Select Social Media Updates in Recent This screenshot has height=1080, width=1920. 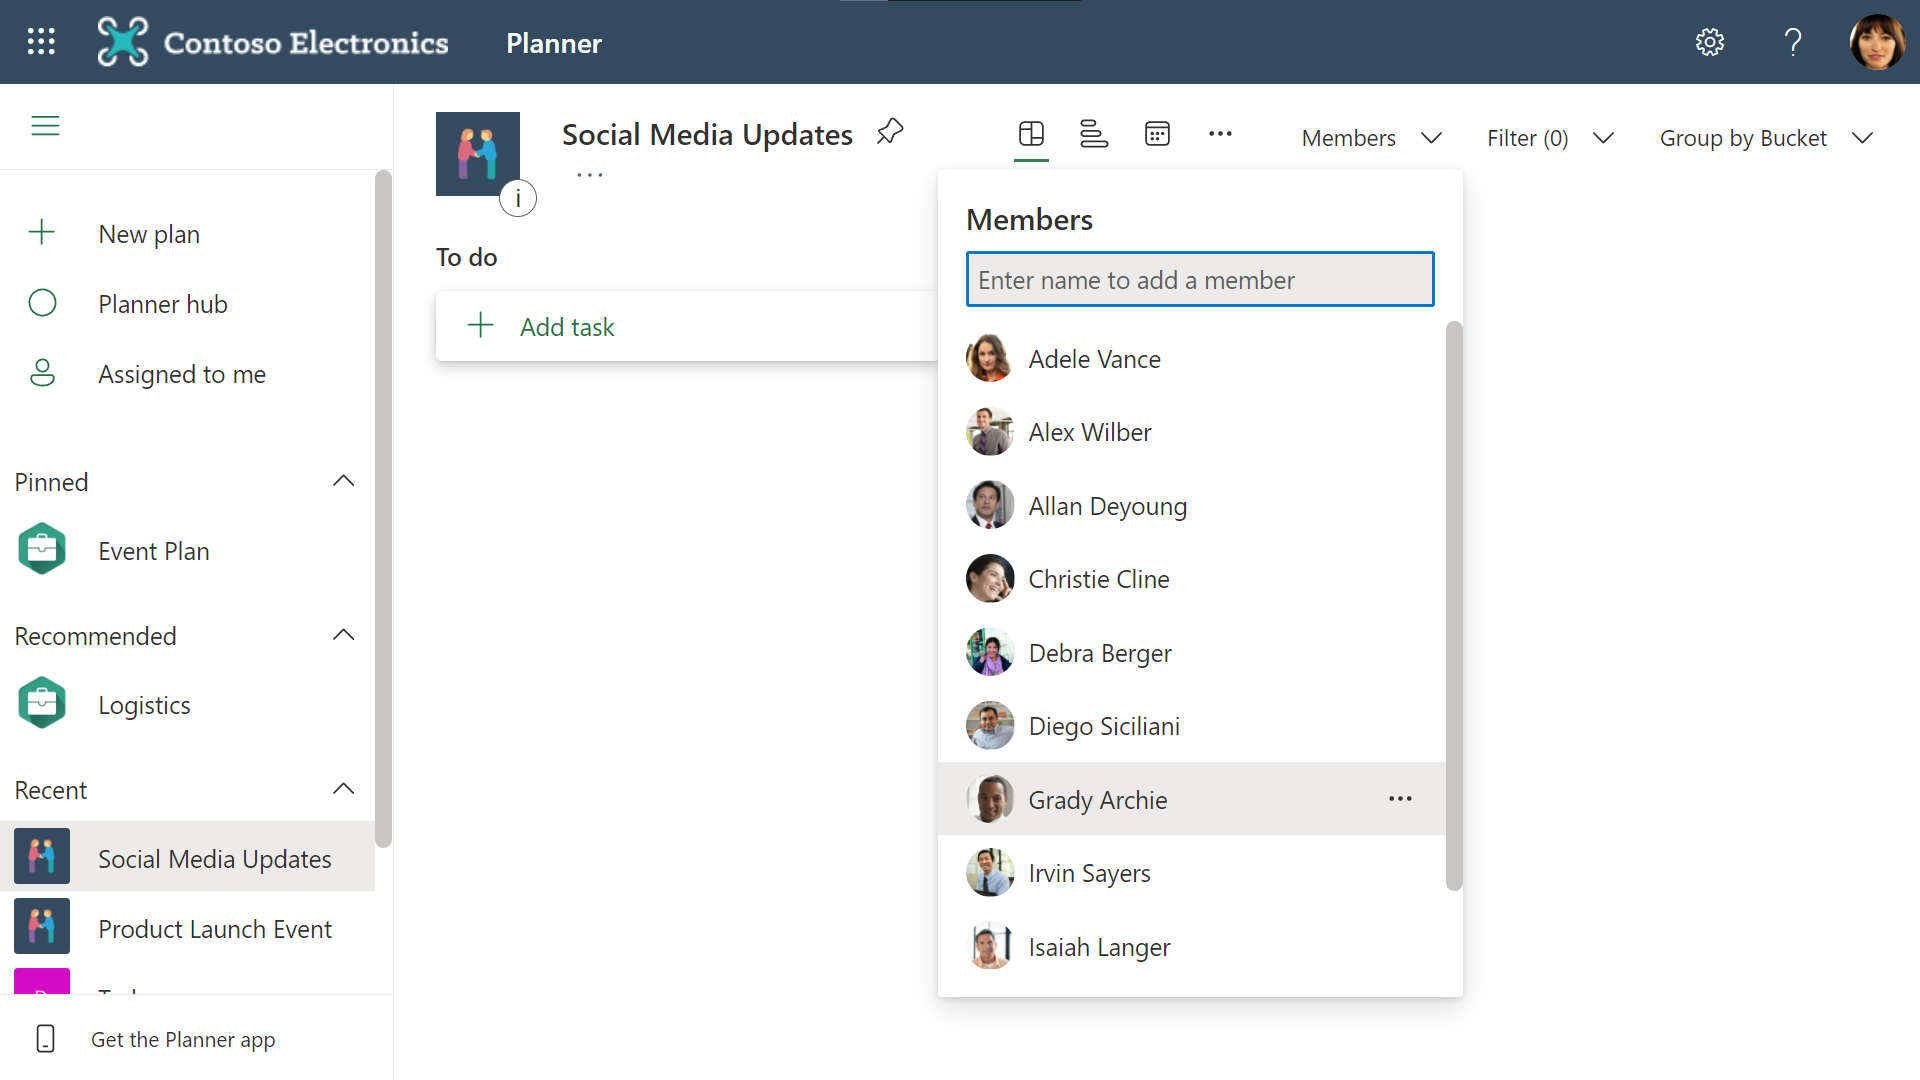click(188, 857)
